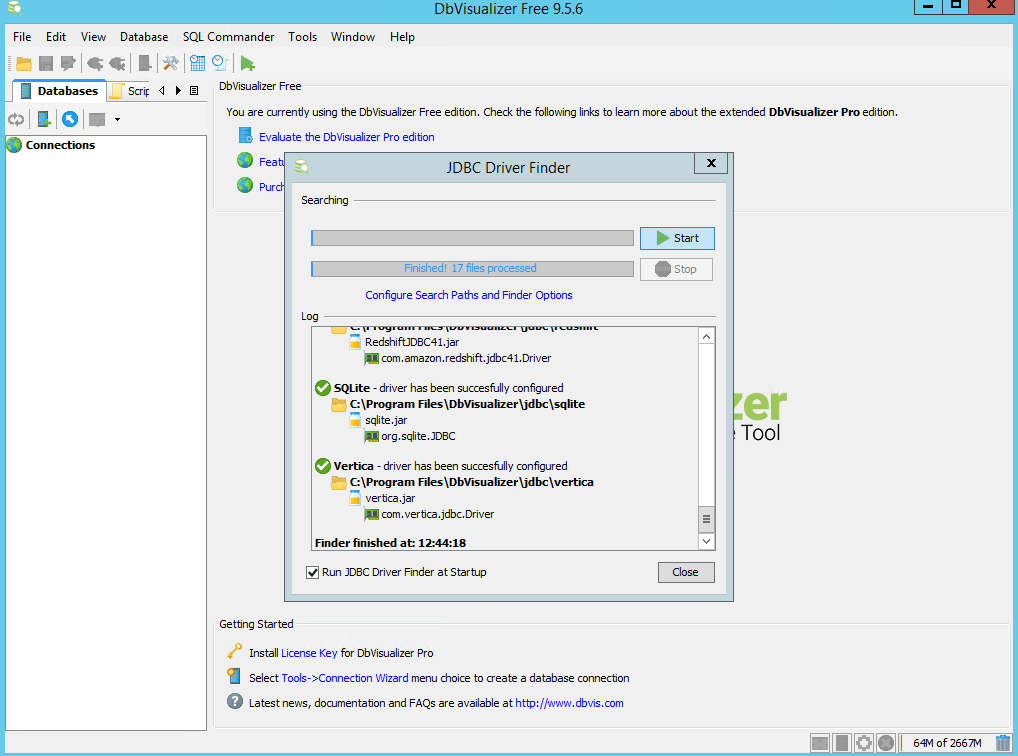Open the Window menu
This screenshot has height=756, width=1018.
[353, 37]
